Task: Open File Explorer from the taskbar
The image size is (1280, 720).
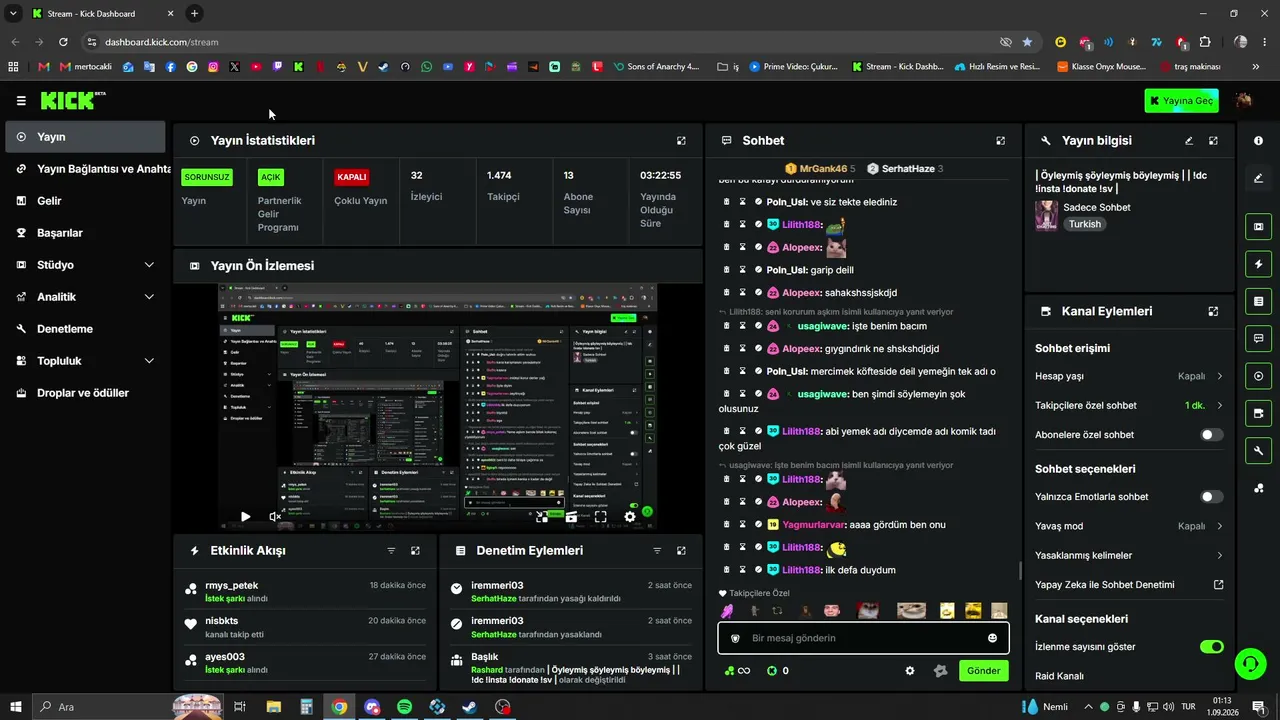Action: click(x=273, y=707)
